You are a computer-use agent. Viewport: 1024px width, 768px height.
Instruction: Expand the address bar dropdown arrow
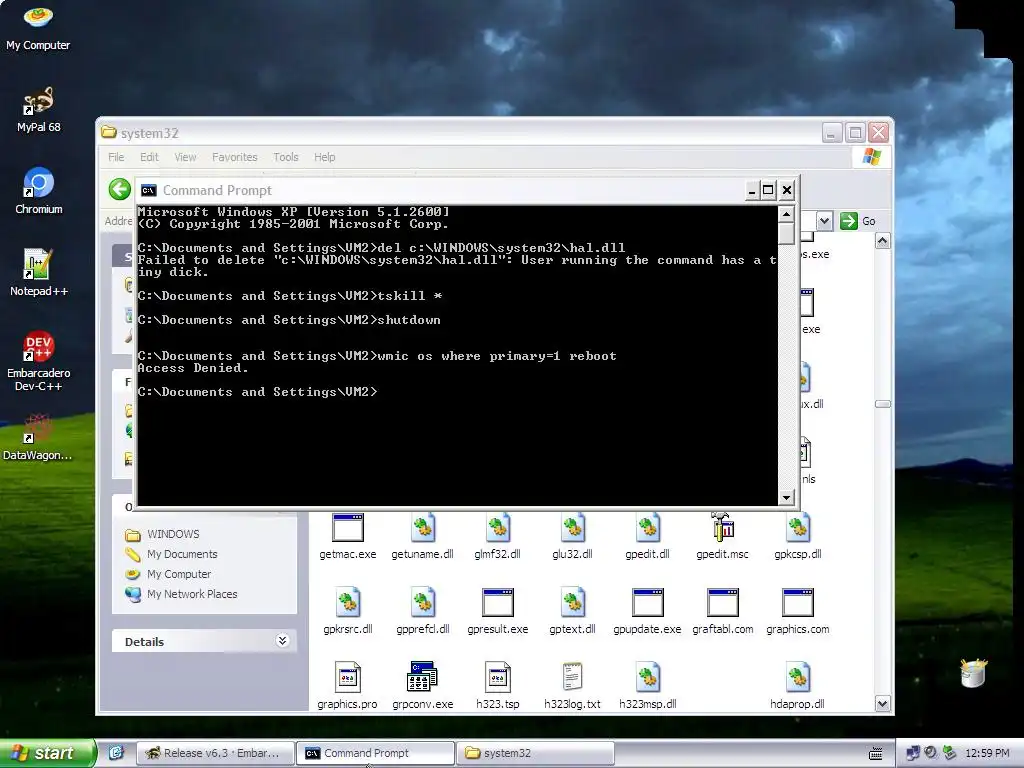824,221
